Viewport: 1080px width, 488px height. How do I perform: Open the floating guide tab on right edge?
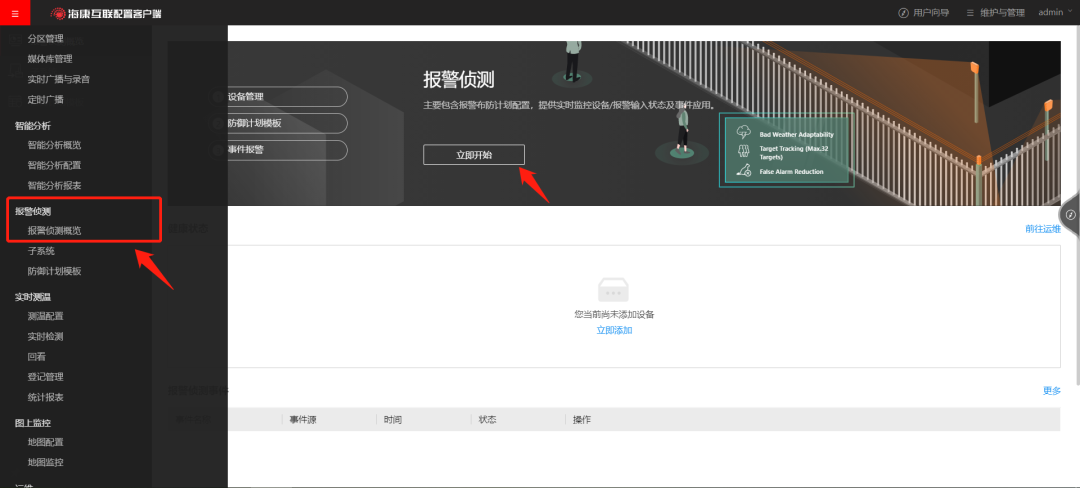[x=1070, y=215]
